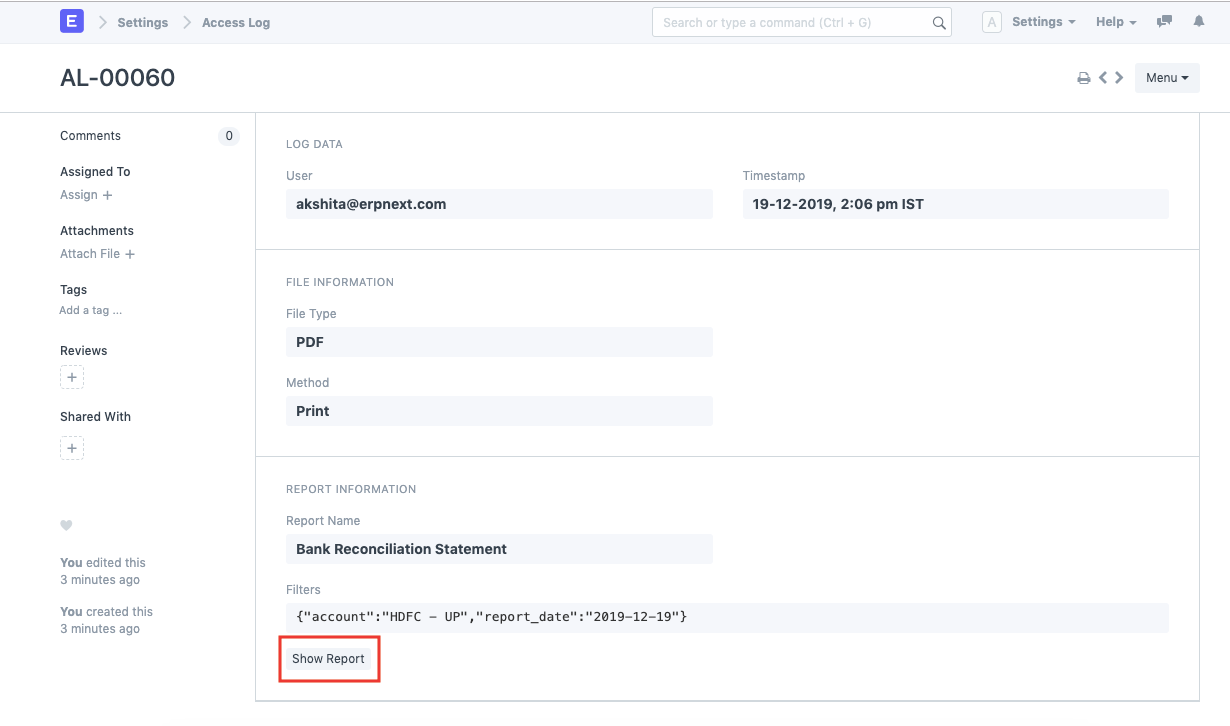Open the Settings dropdown in navbar
This screenshot has height=726, width=1230.
pyautogui.click(x=1043, y=21)
